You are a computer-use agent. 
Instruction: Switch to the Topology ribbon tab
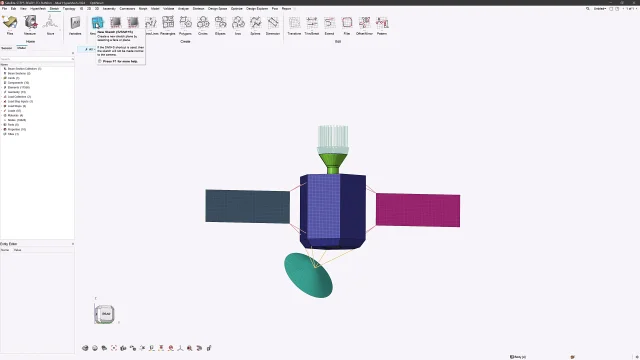tap(69, 9)
